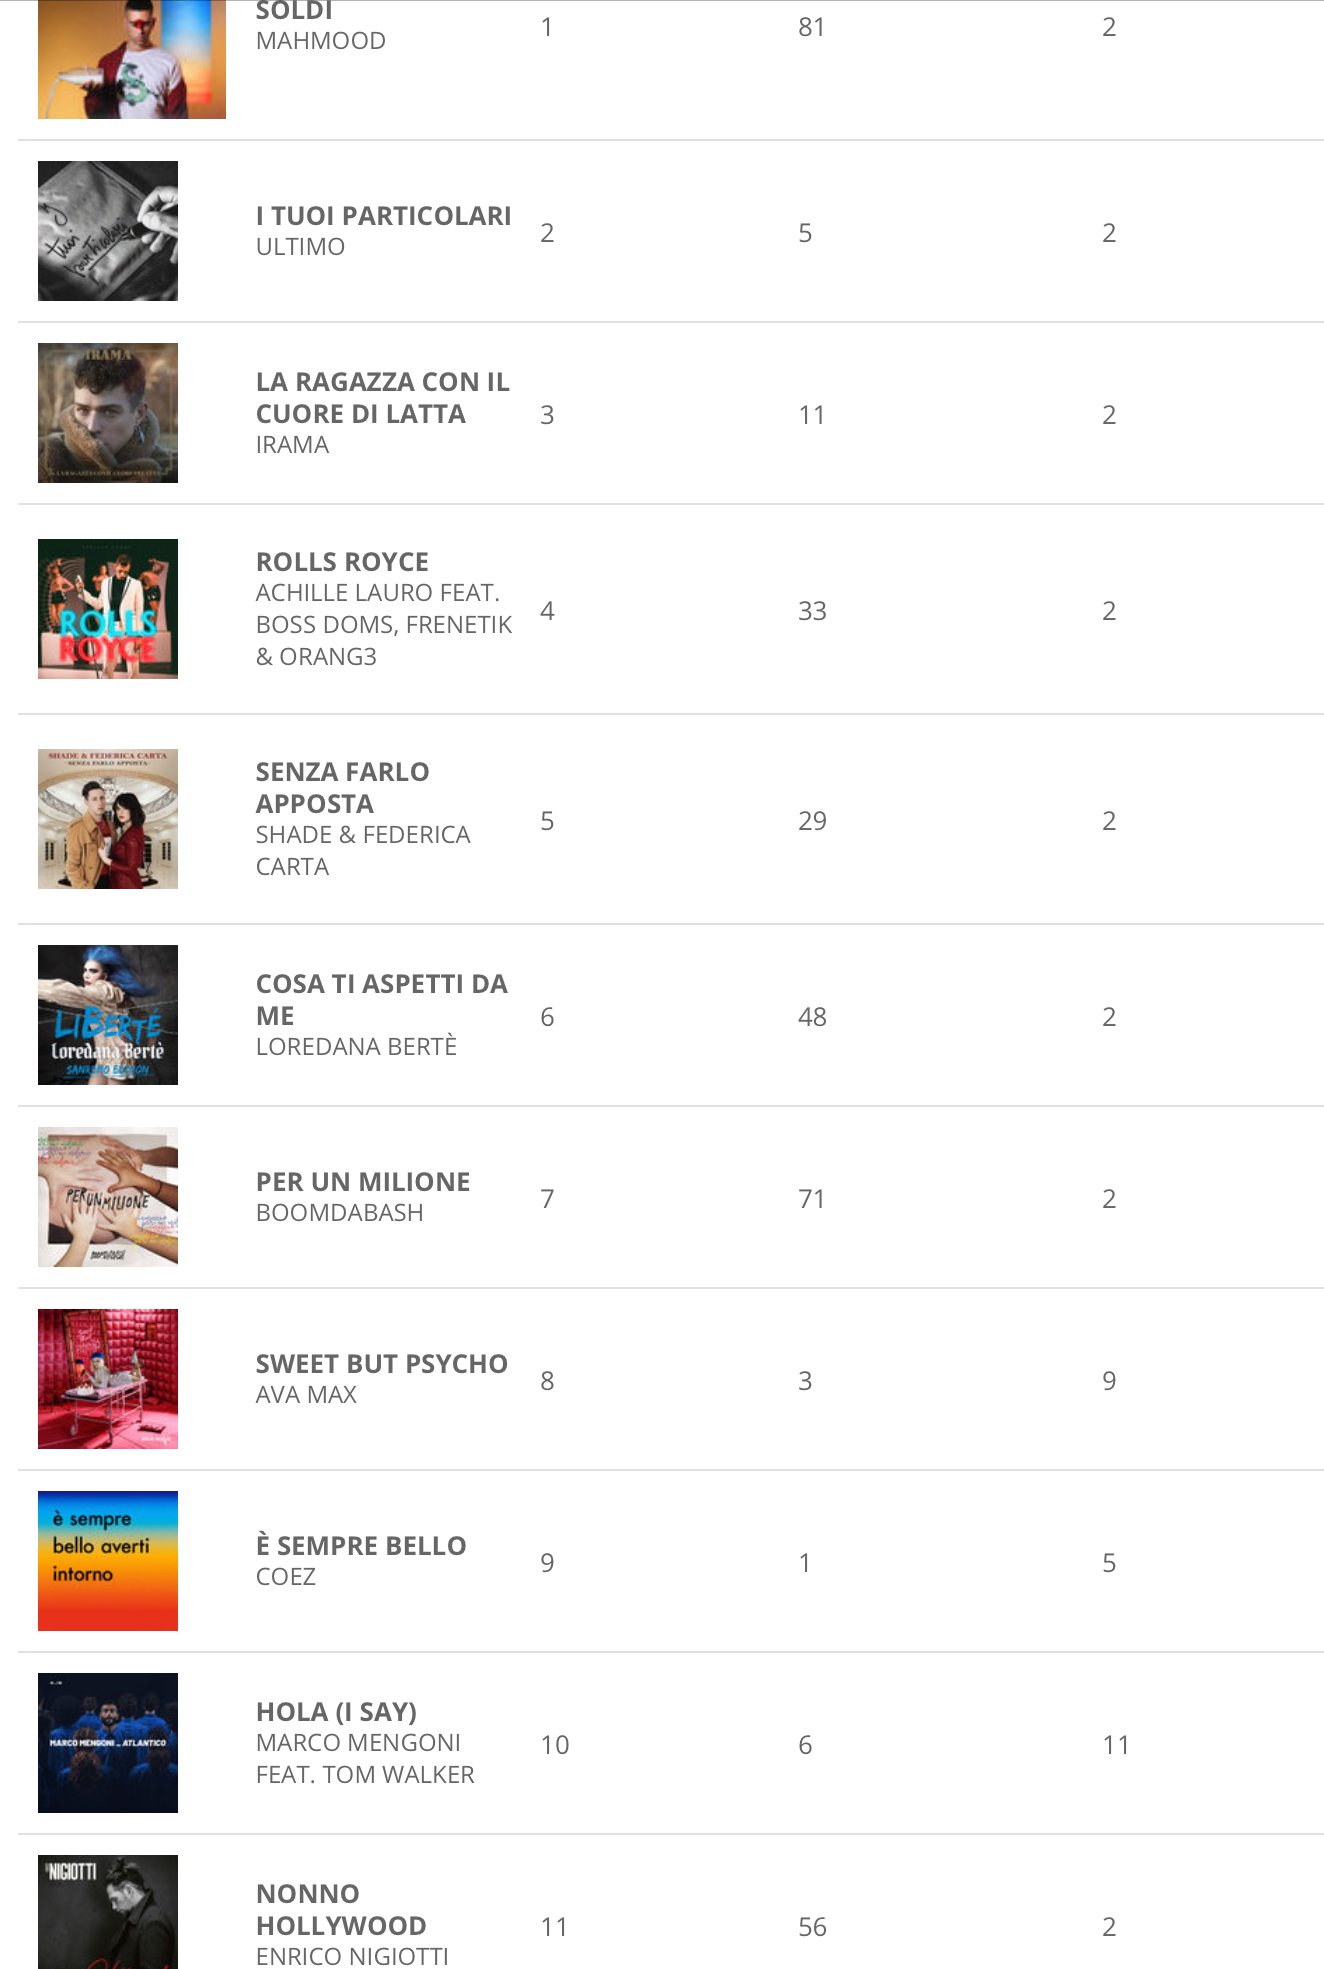This screenshot has height=1969, width=1324.
Task: Click the artist name BOOMDABASH
Action: point(339,1213)
